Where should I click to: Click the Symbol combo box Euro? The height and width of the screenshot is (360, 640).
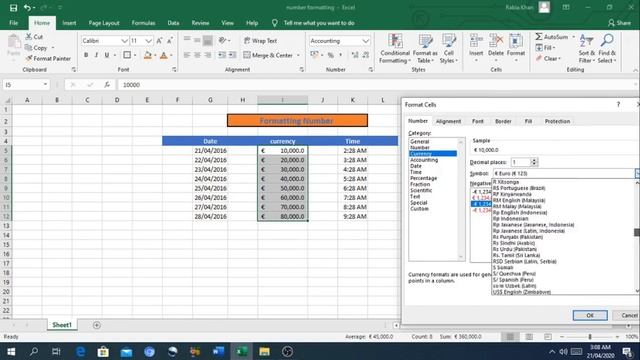(x=564, y=173)
